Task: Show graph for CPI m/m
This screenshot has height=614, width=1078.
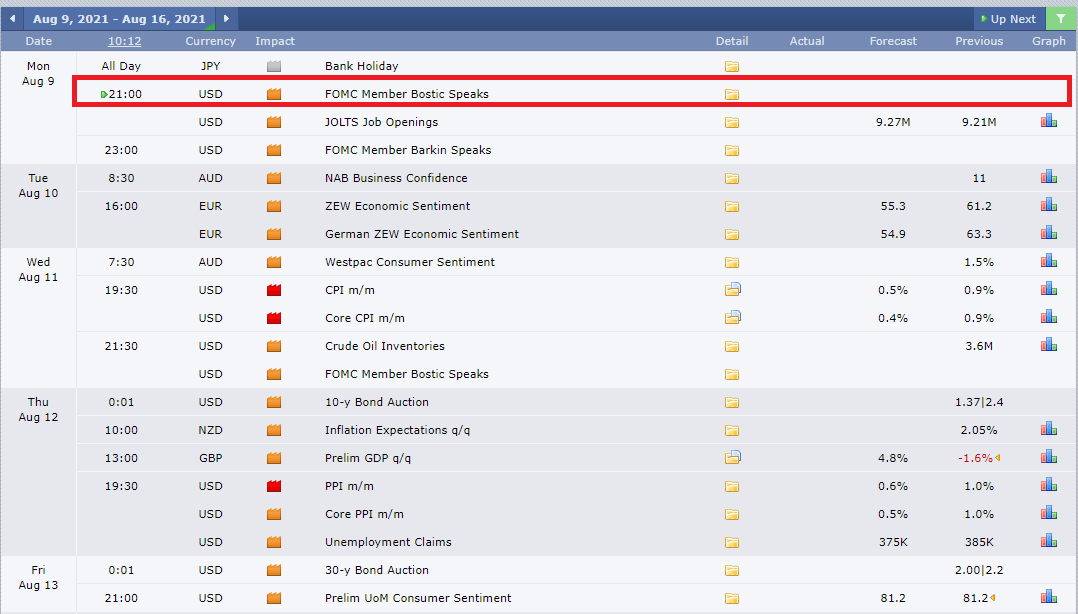Action: 1048,289
